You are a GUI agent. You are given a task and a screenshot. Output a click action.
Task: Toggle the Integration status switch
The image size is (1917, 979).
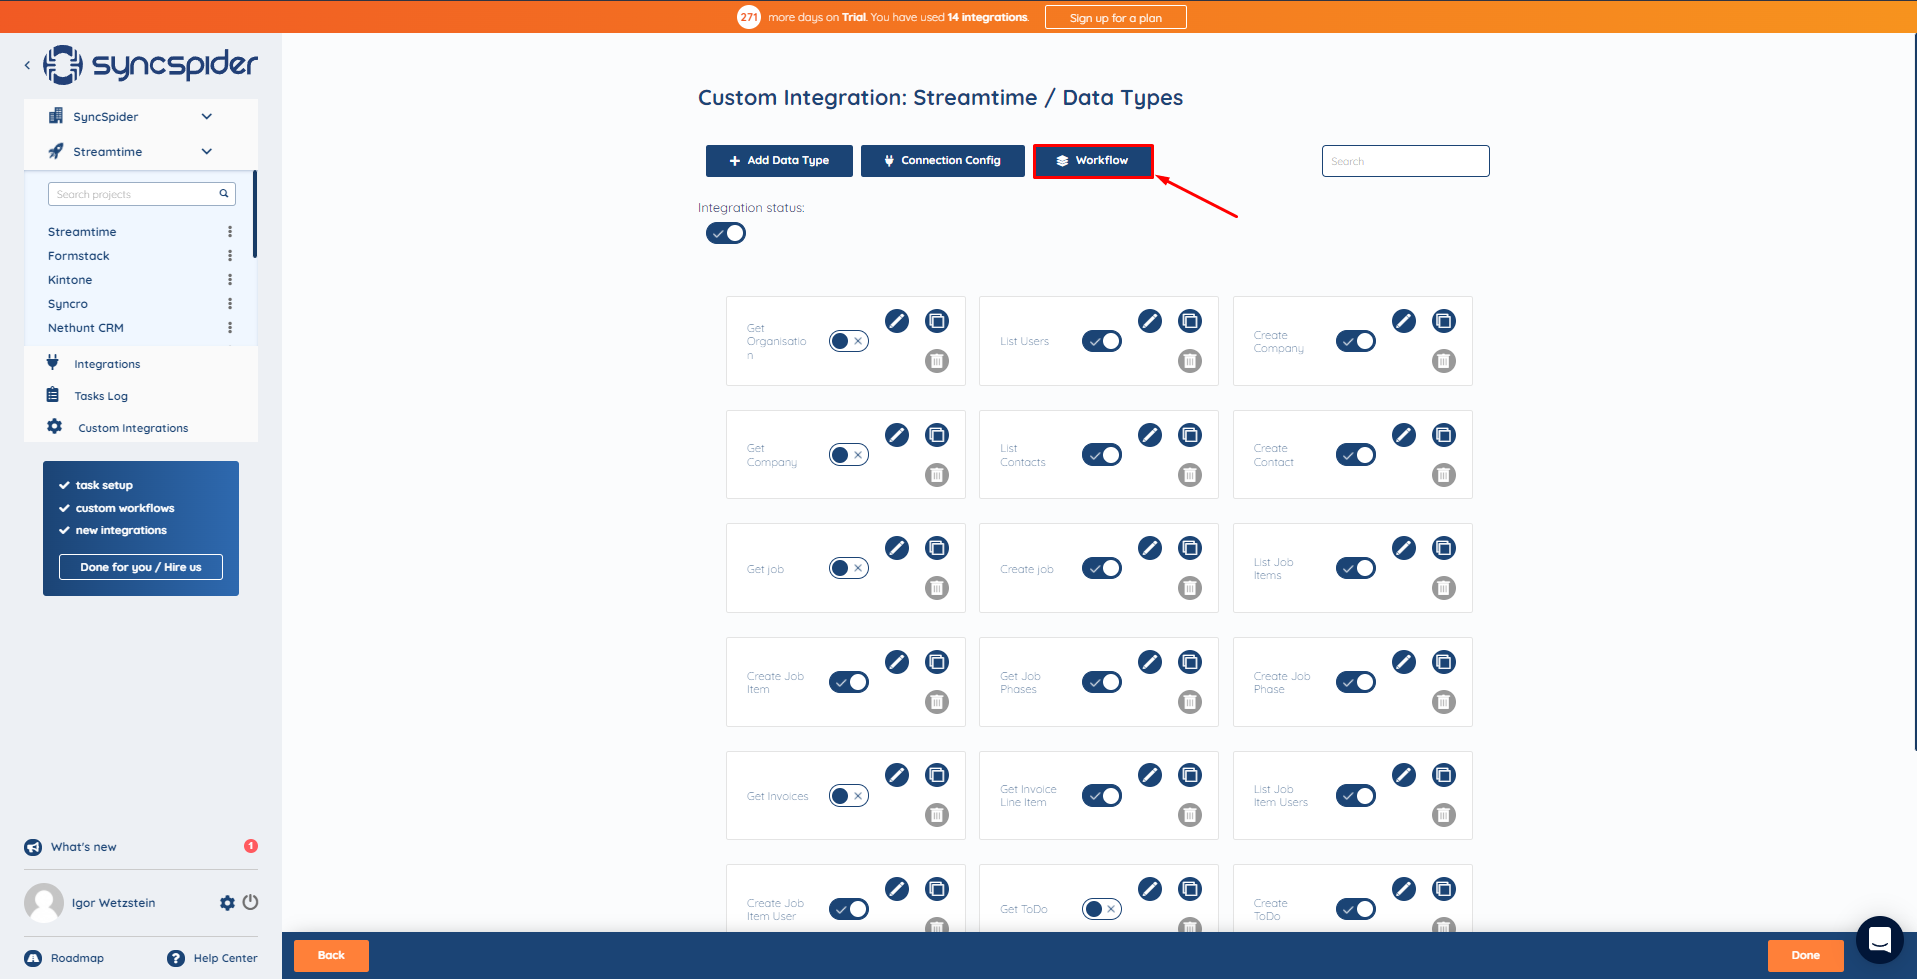[x=726, y=233]
